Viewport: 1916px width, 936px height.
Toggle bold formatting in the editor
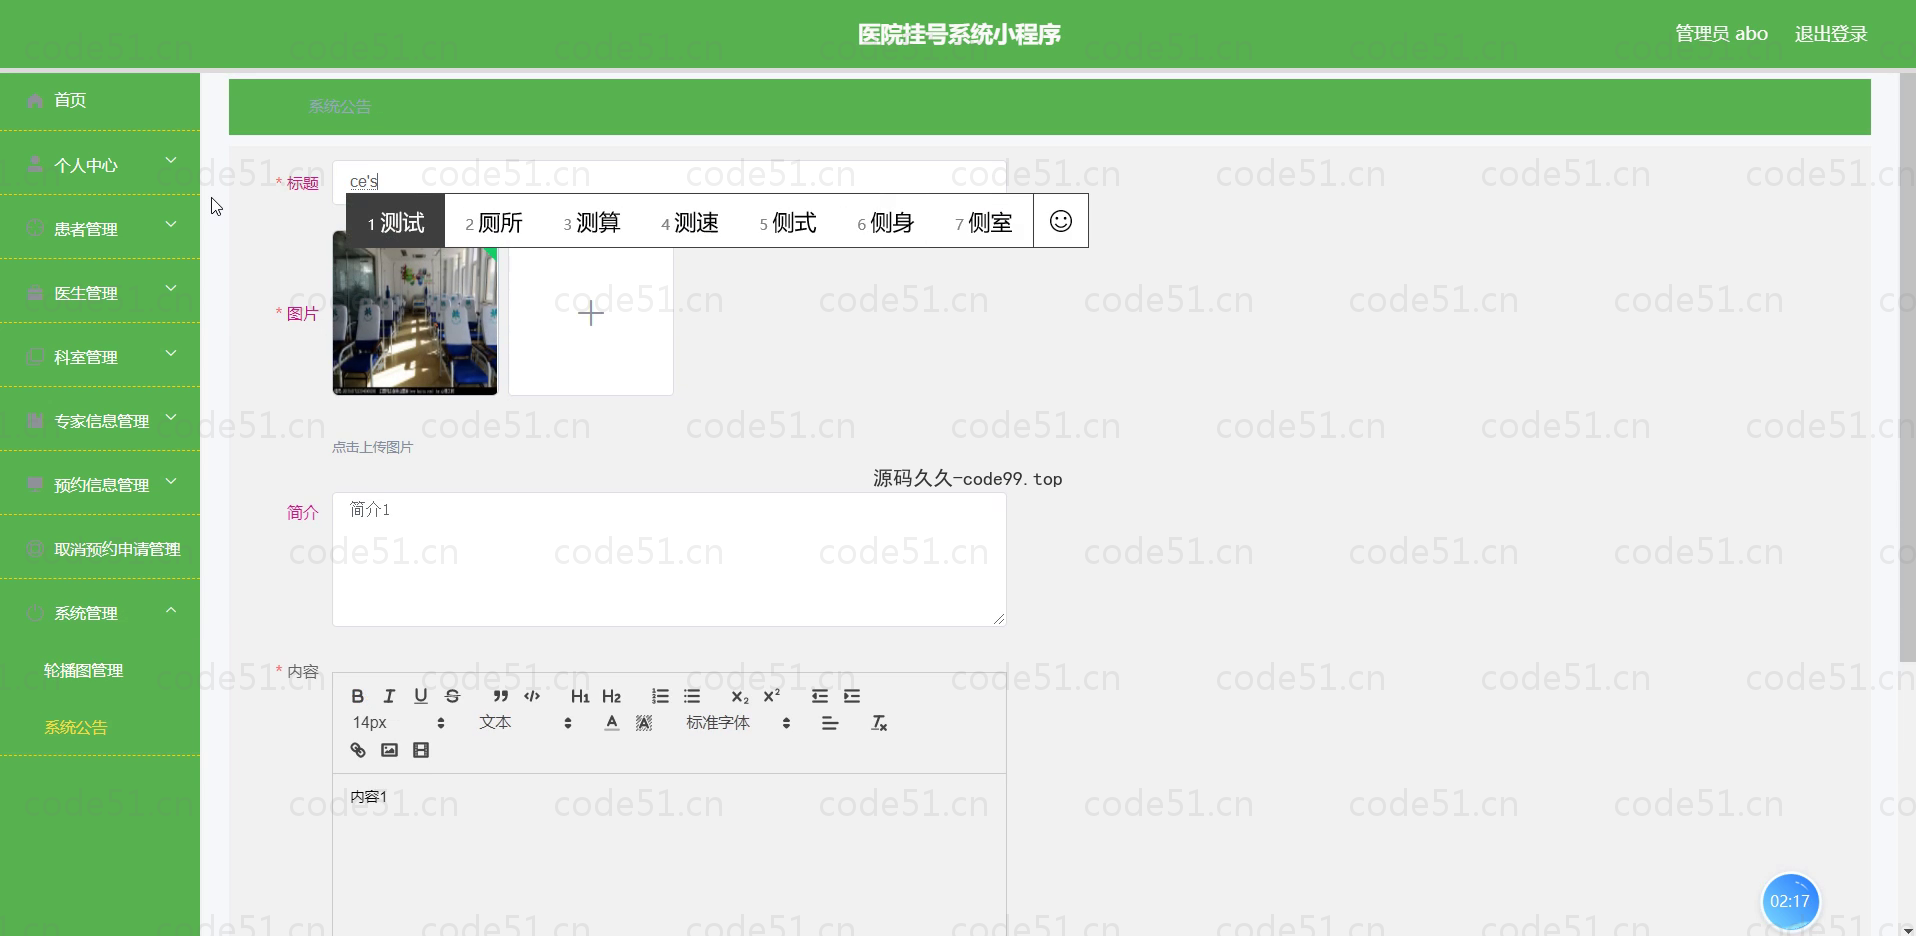[358, 696]
